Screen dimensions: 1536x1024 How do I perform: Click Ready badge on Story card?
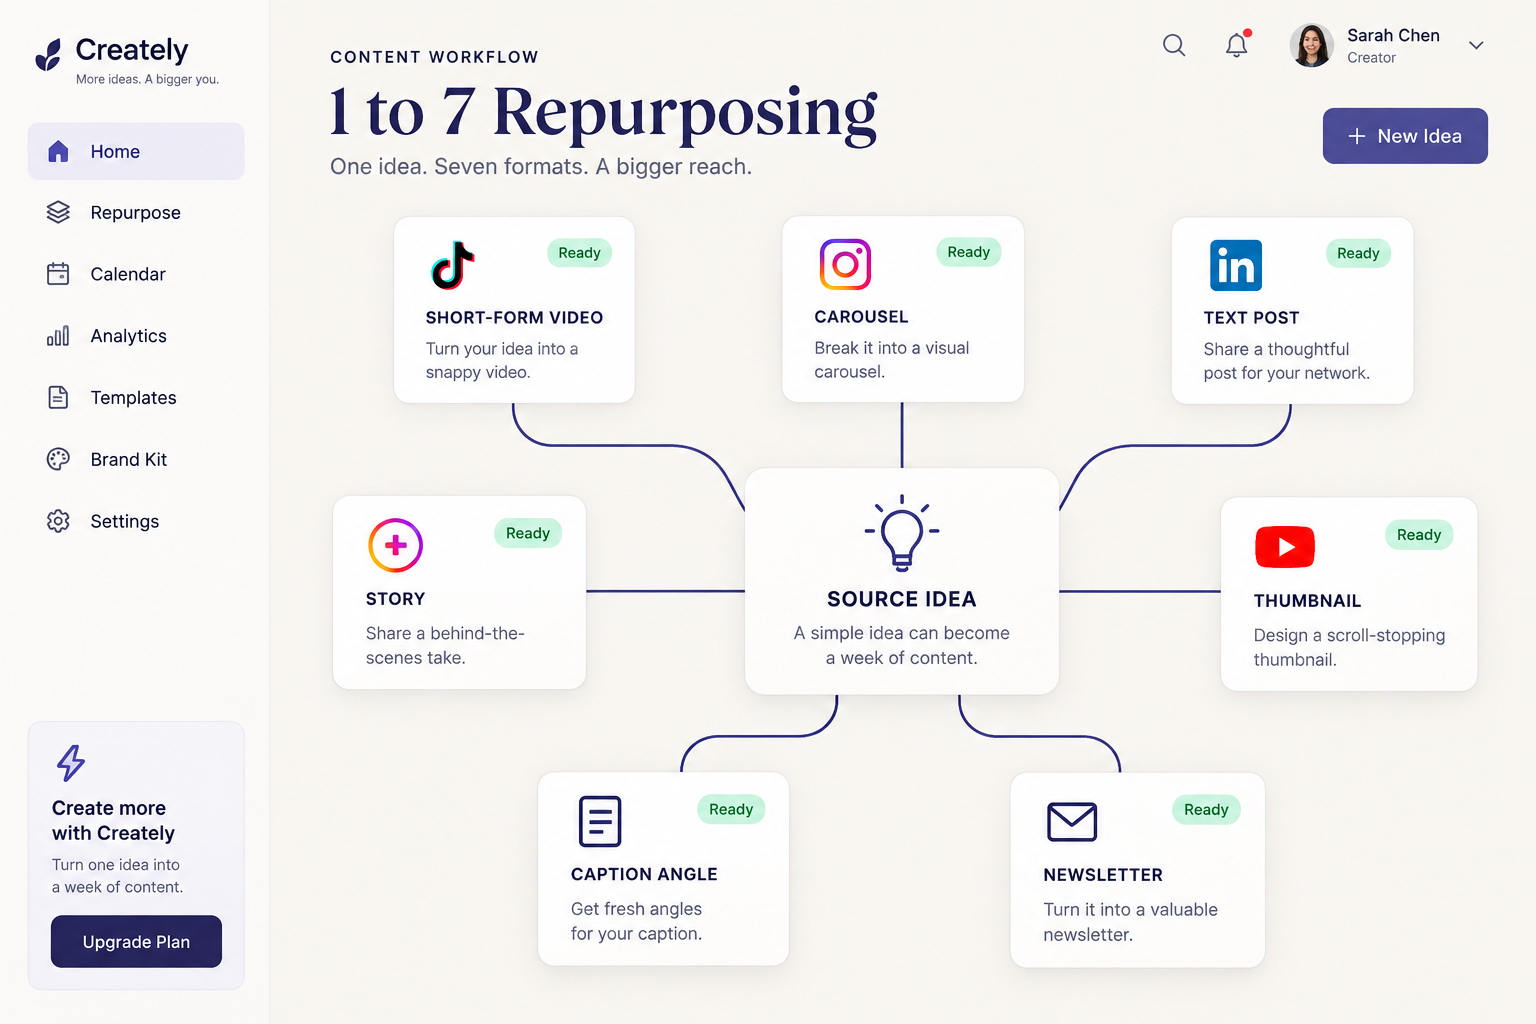click(528, 533)
